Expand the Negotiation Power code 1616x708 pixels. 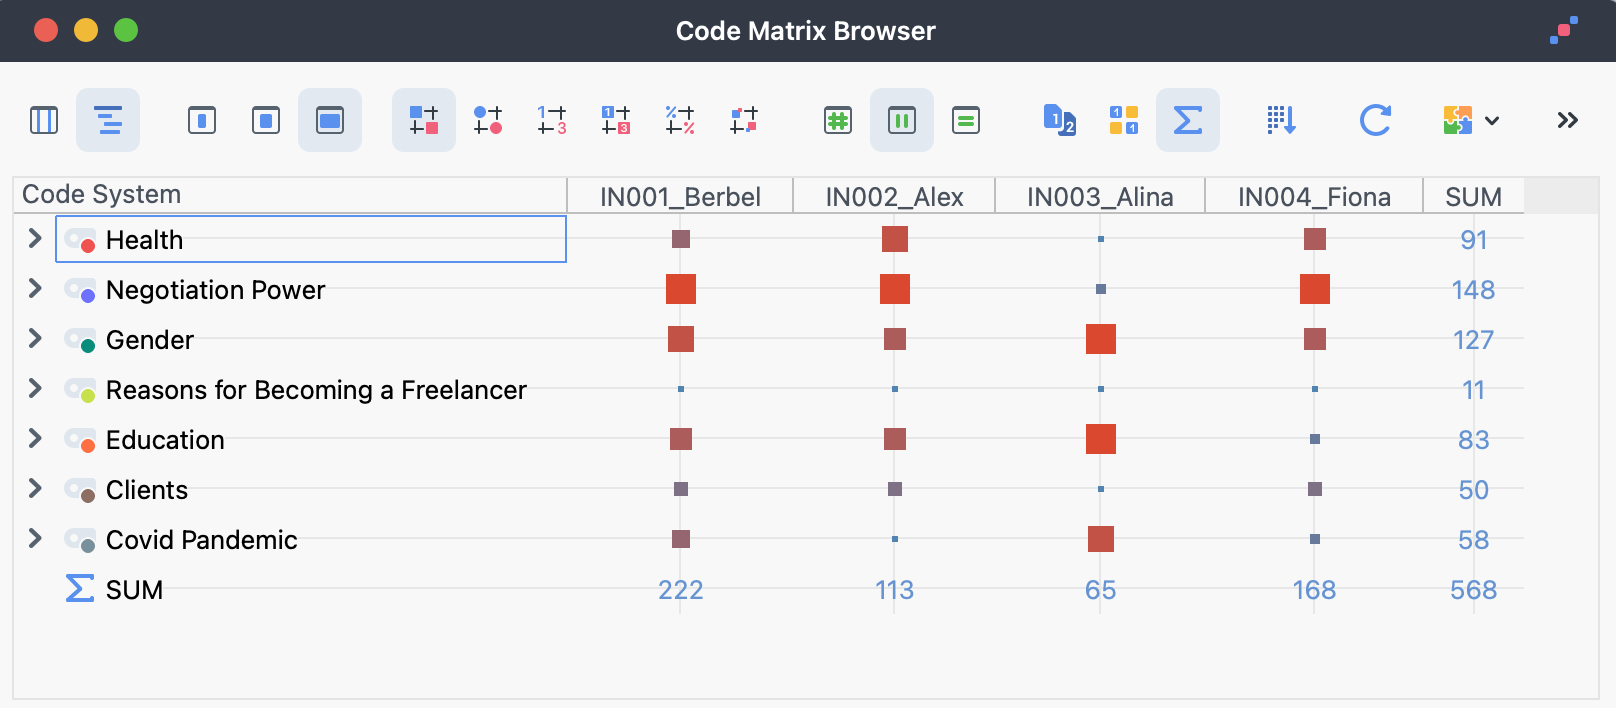(35, 289)
